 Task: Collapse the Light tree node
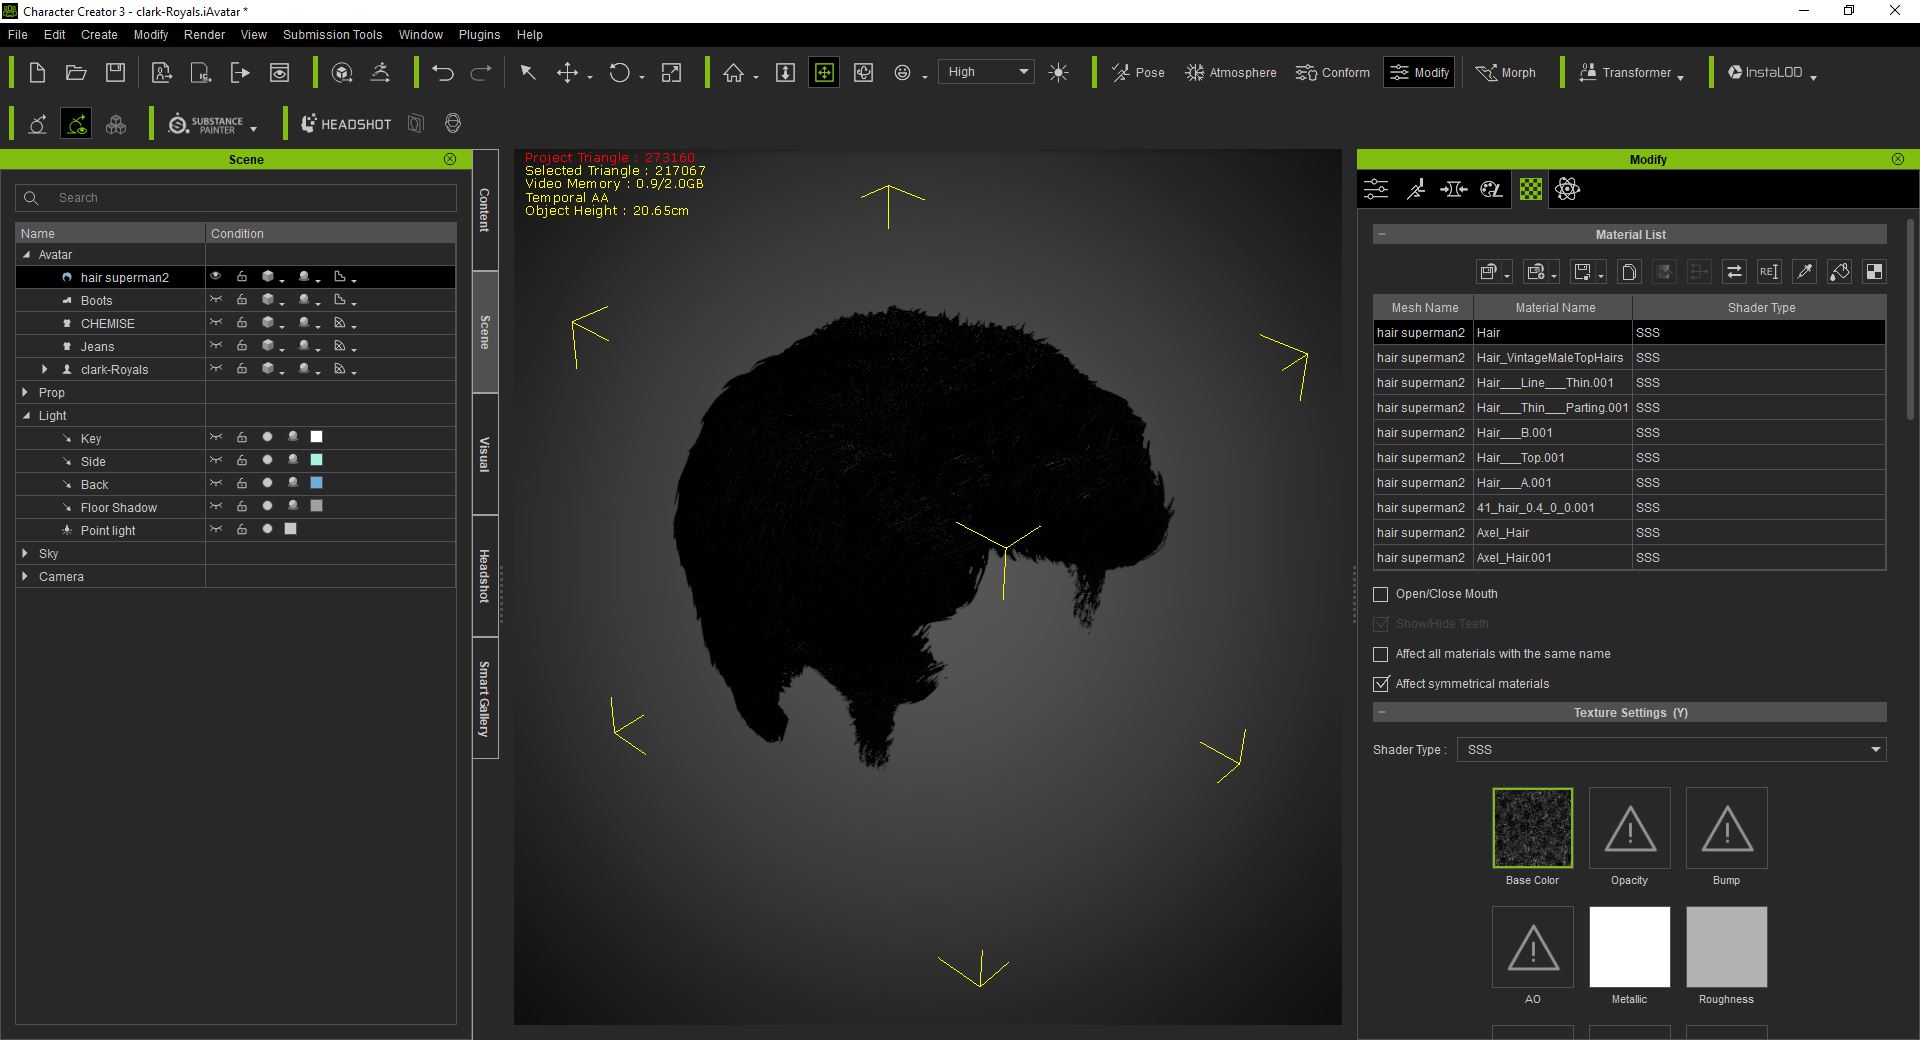(27, 416)
